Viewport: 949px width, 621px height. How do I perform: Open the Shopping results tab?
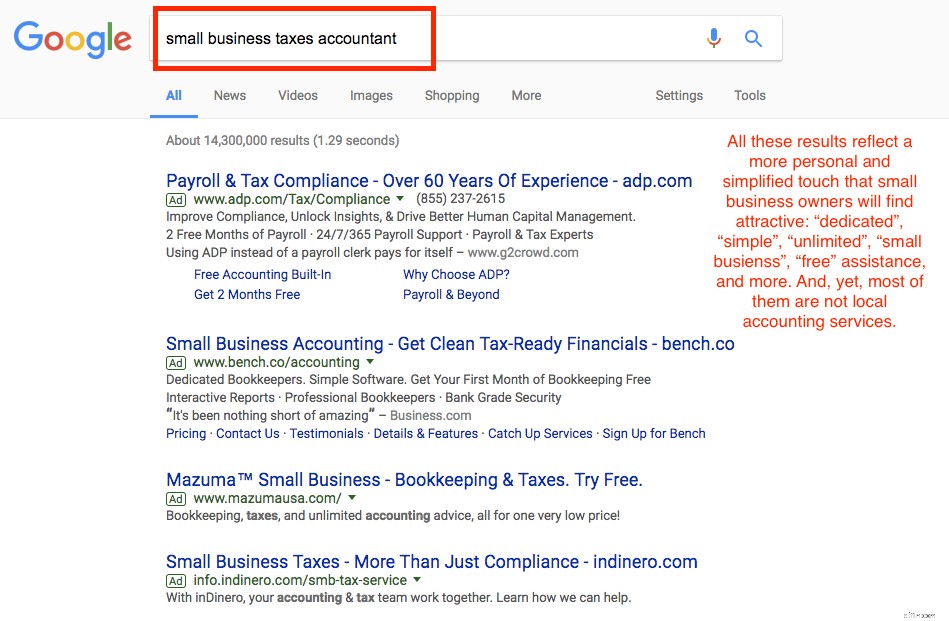pyautogui.click(x=451, y=95)
